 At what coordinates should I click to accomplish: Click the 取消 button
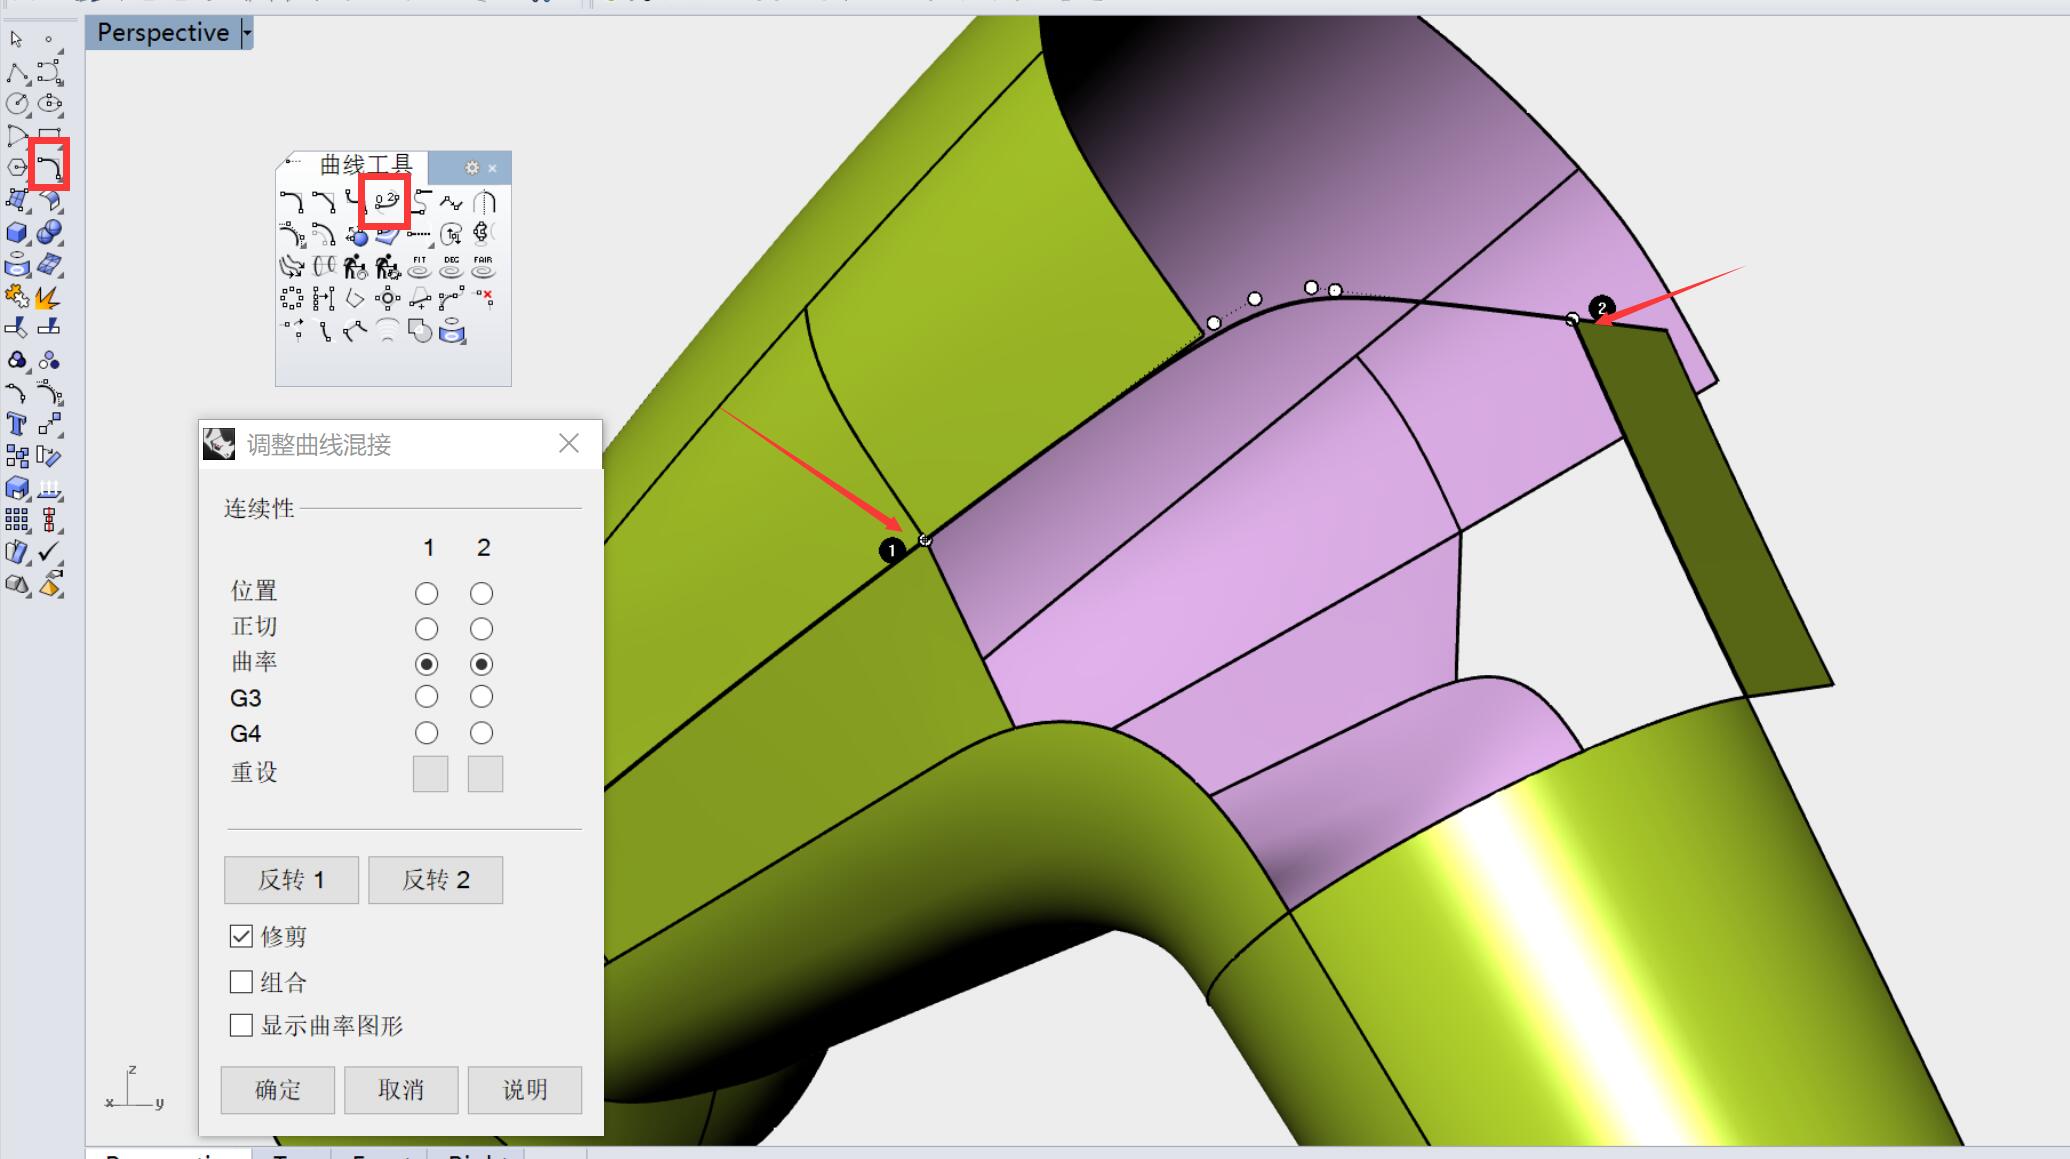(401, 1089)
